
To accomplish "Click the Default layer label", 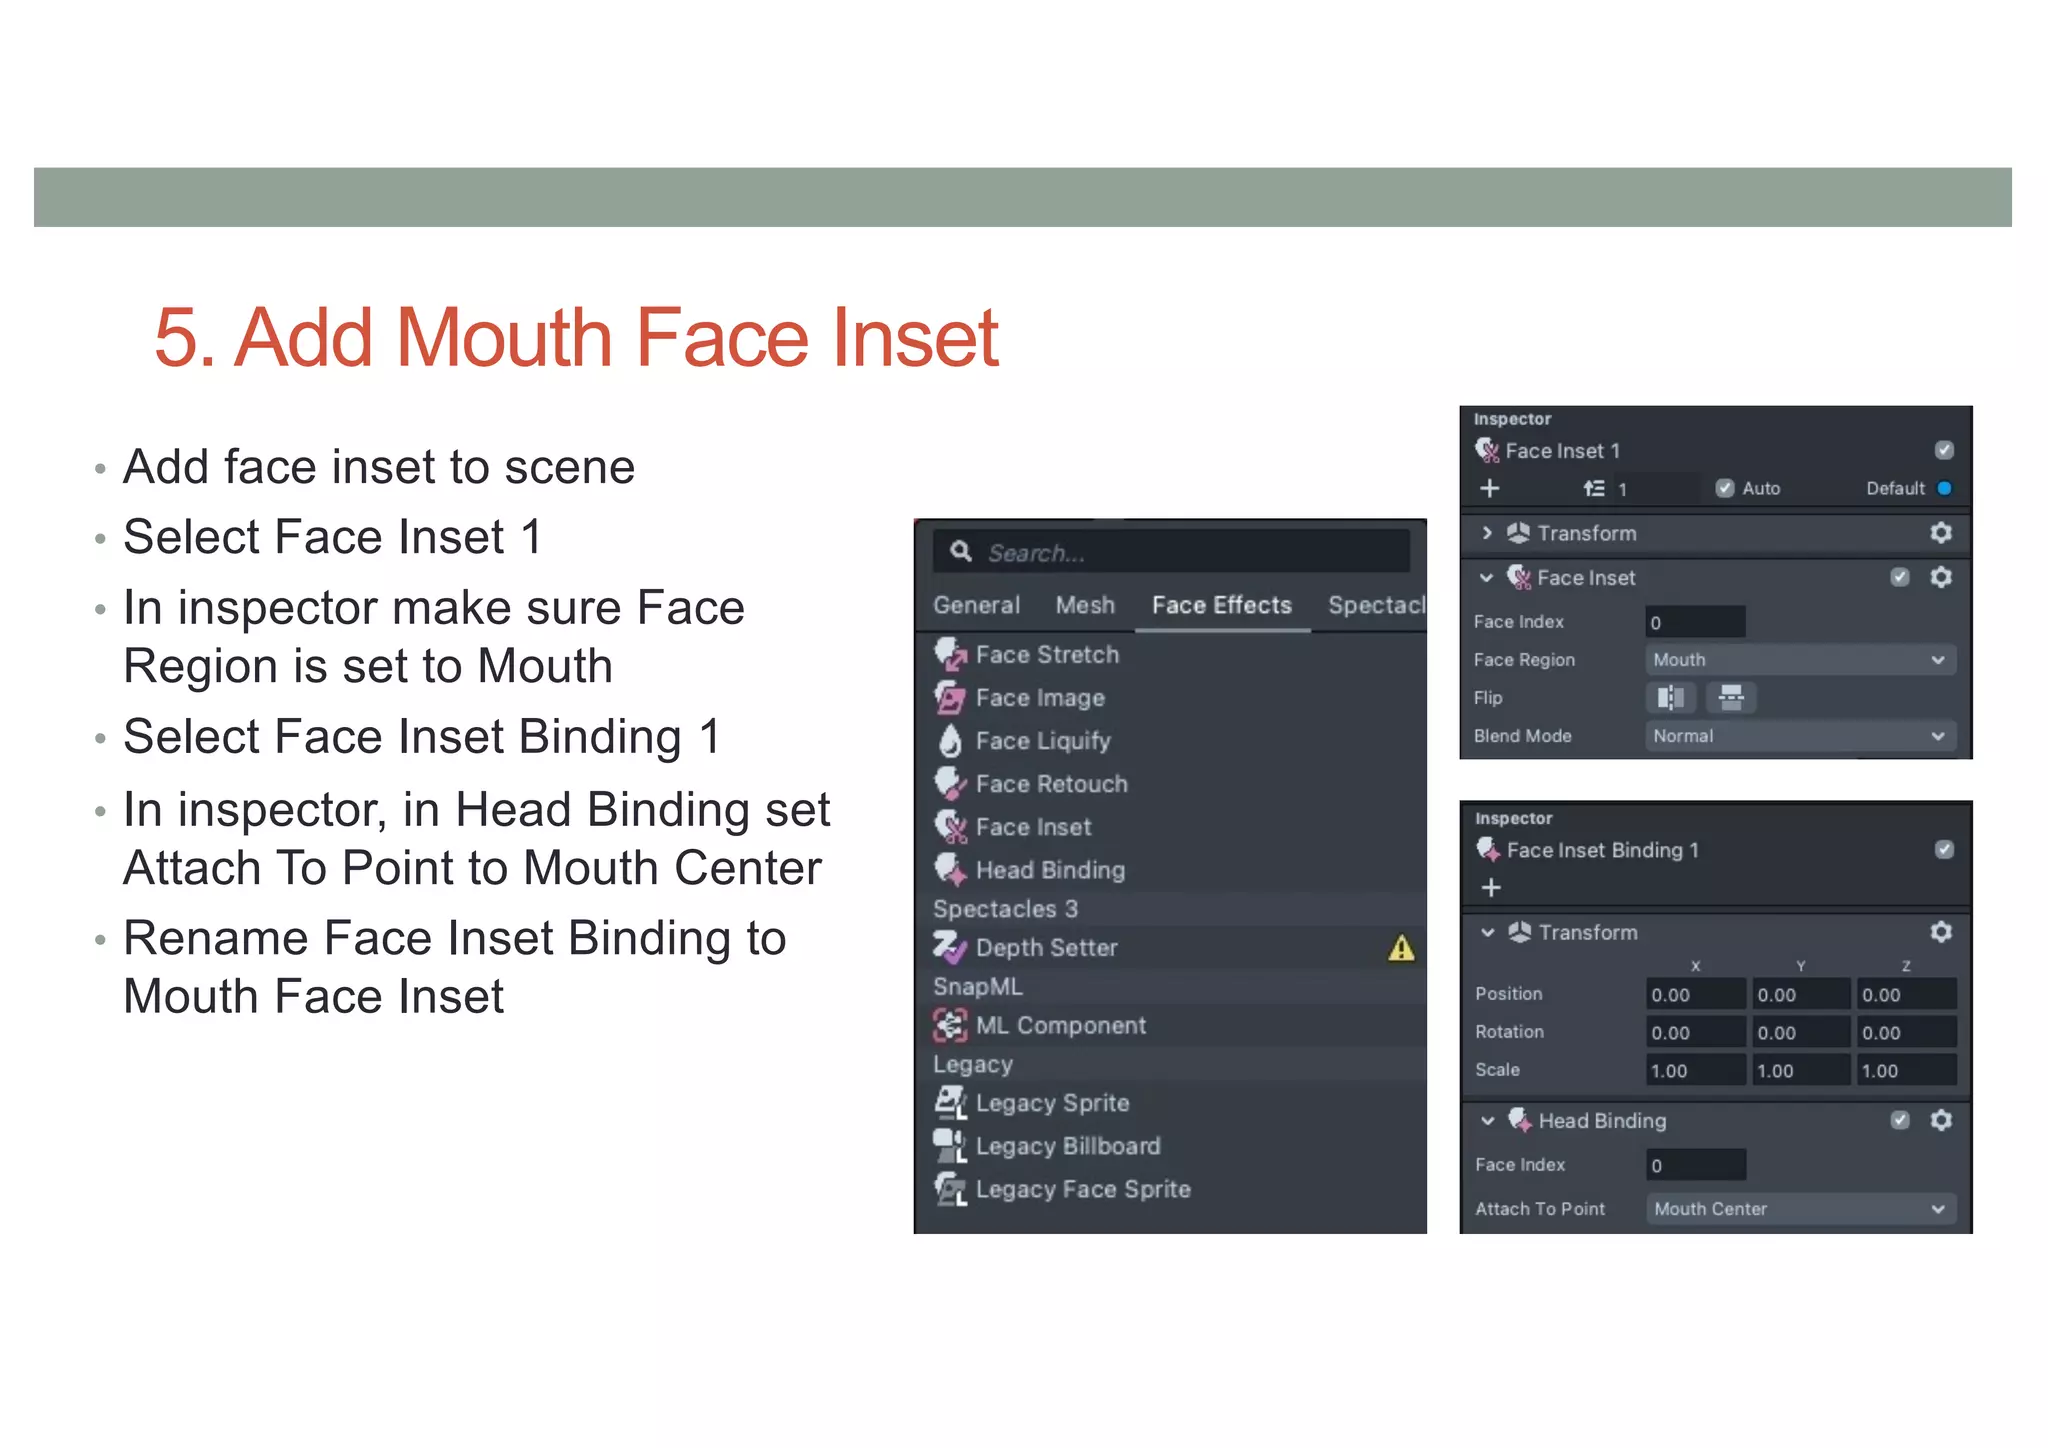I will tap(1895, 488).
